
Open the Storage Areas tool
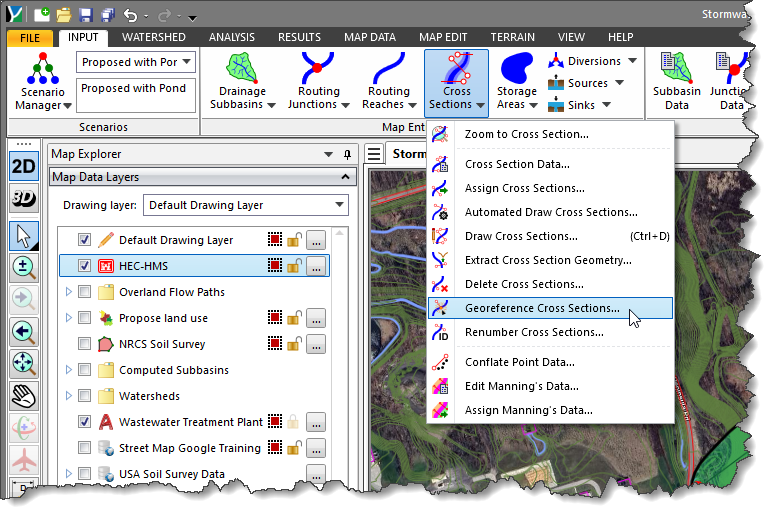(x=517, y=82)
